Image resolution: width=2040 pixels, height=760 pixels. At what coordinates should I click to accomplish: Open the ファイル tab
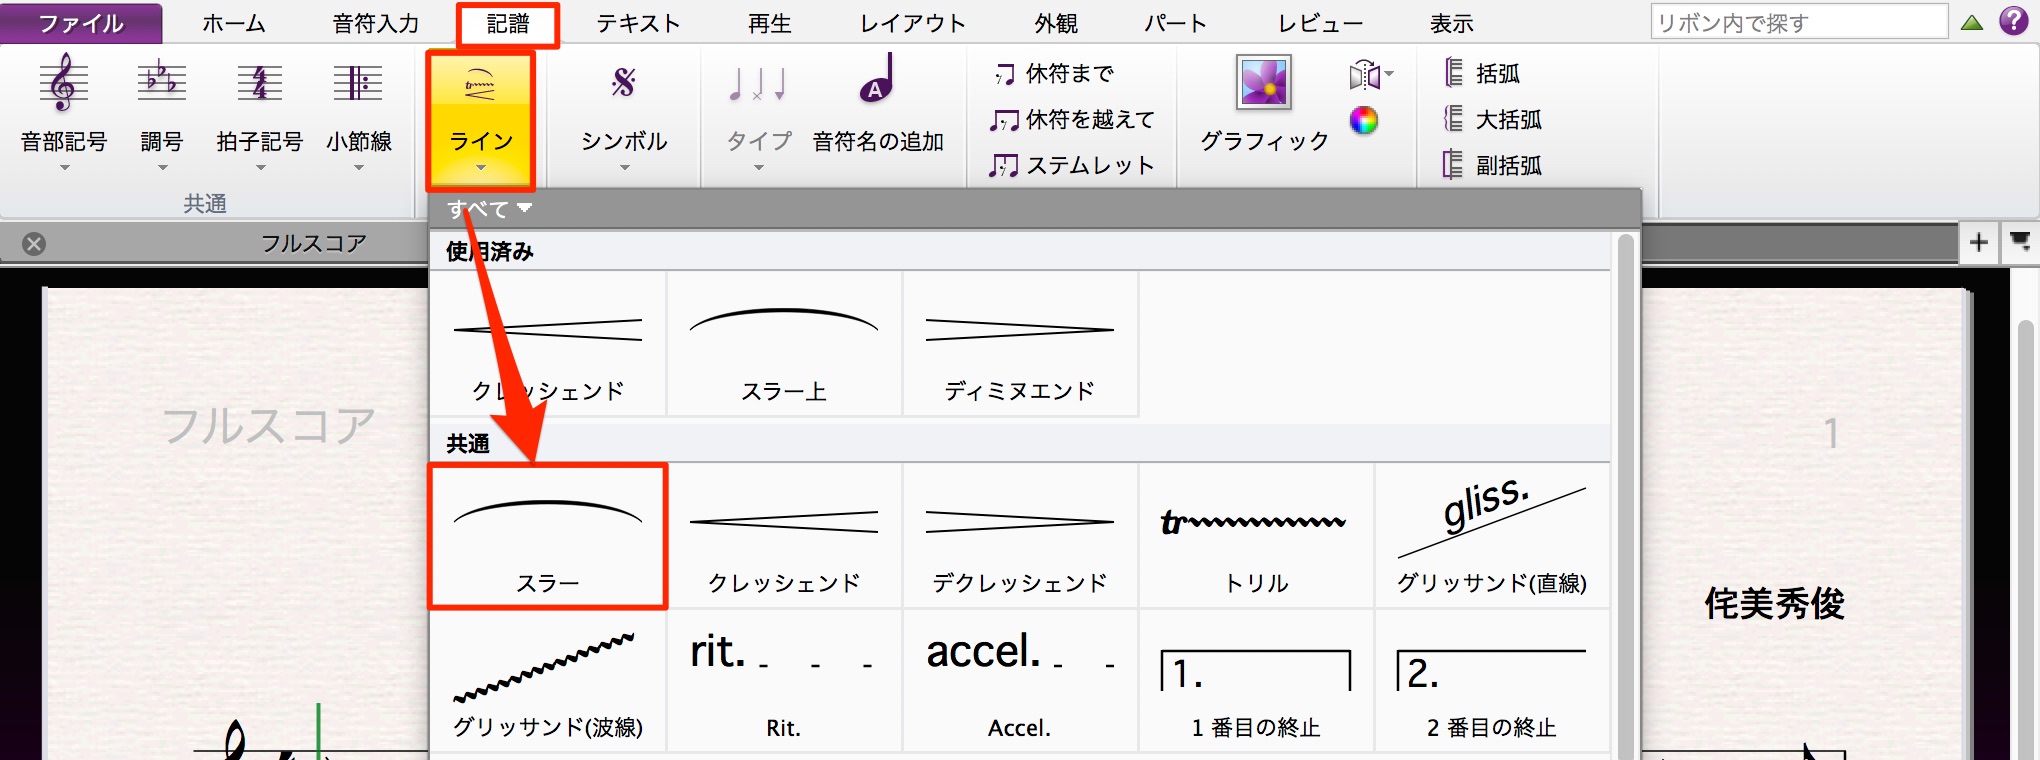click(81, 23)
